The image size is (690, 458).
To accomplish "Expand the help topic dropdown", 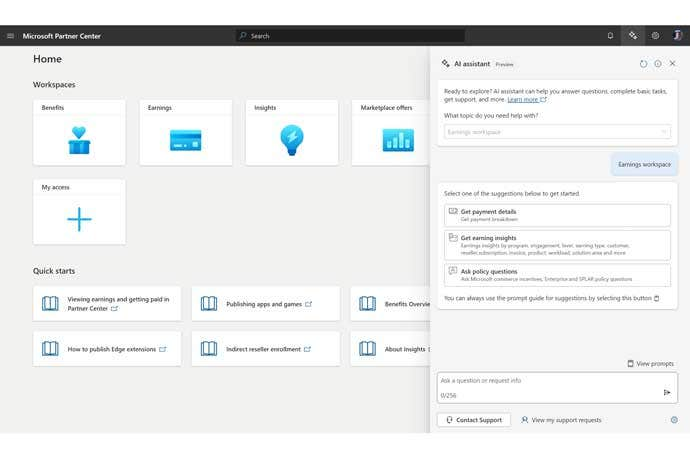I will tap(557, 132).
